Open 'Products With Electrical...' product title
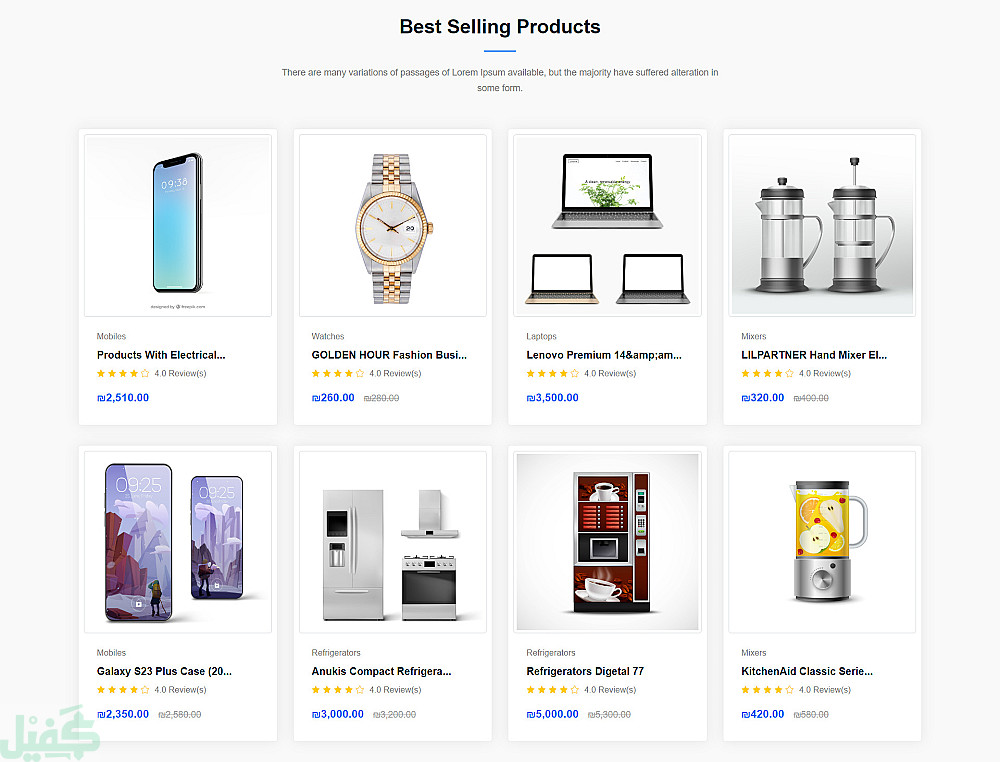The width and height of the screenshot is (1000, 762). [x=161, y=355]
